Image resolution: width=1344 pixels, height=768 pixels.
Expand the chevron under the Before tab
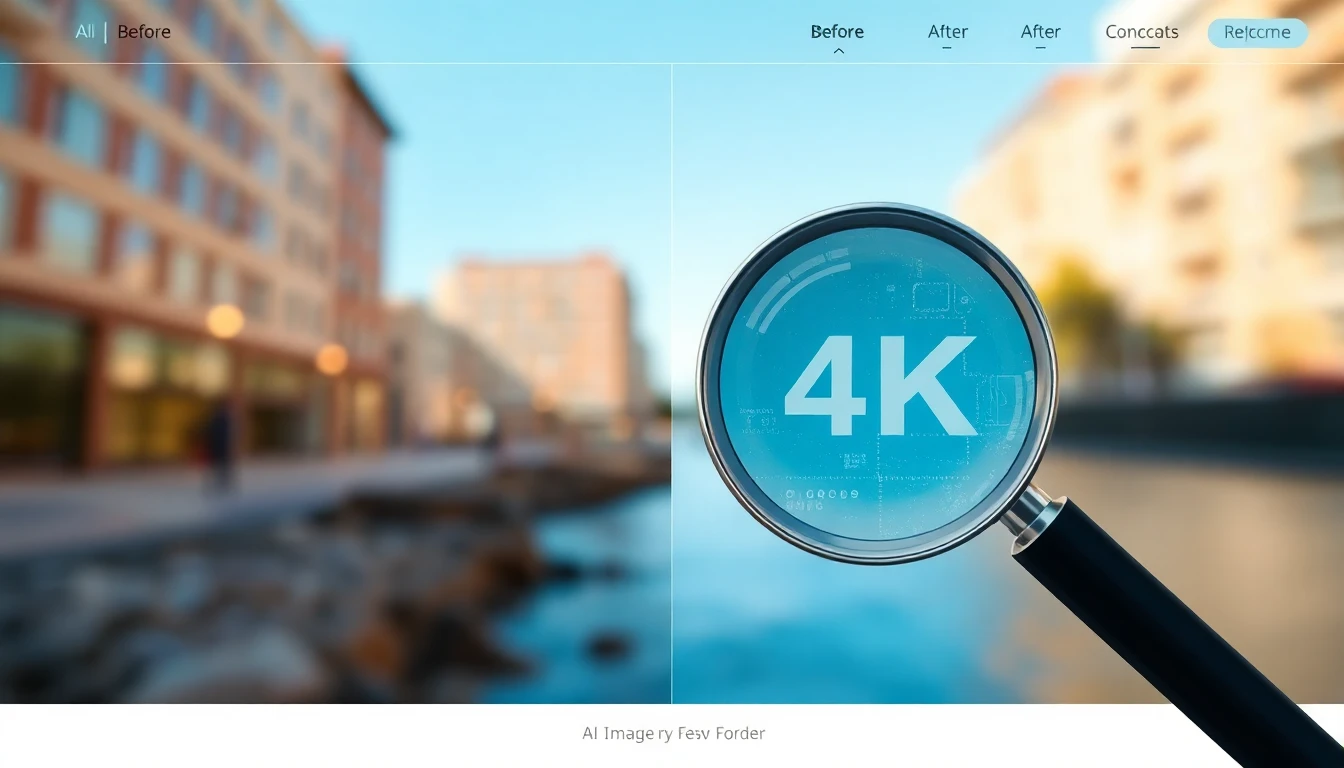[838, 50]
